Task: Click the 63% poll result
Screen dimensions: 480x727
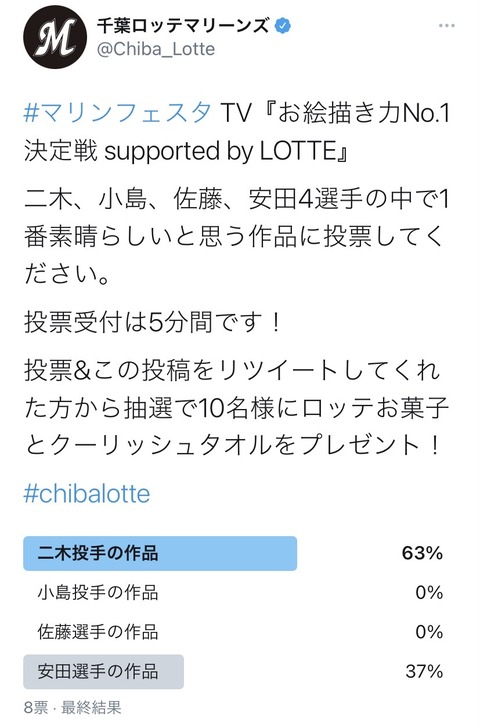Action: pyautogui.click(x=422, y=553)
